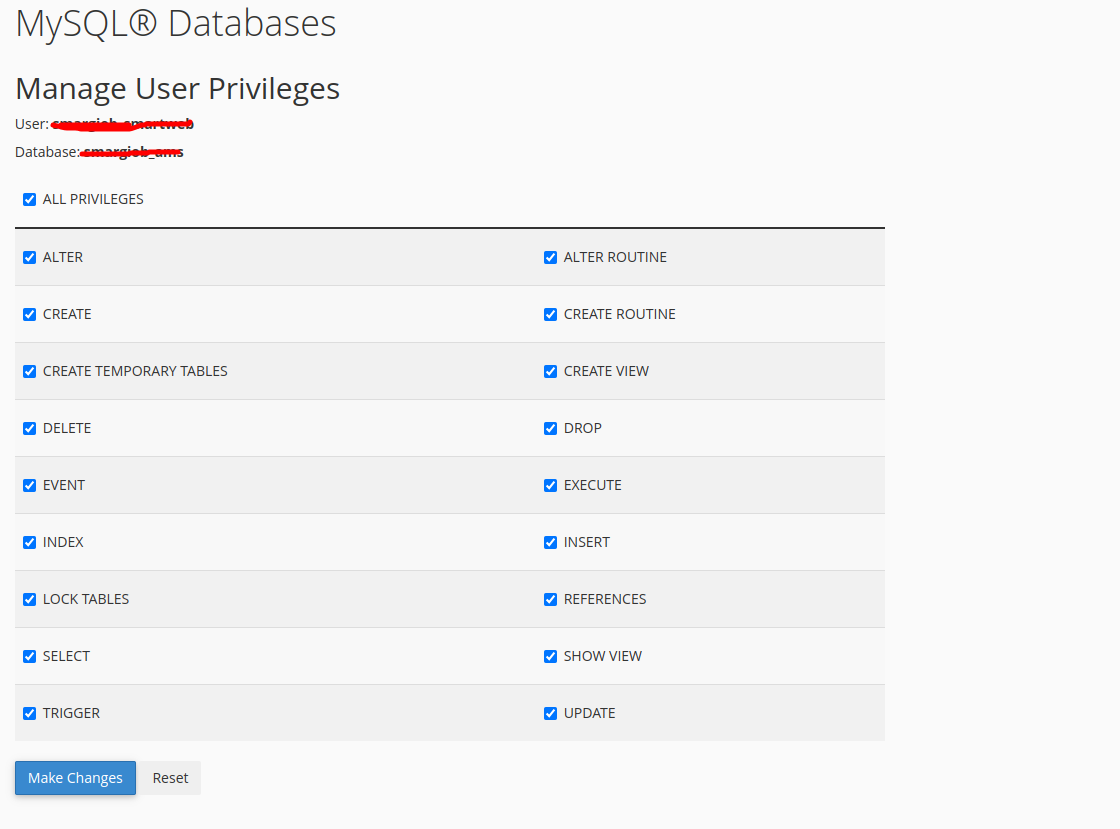The width and height of the screenshot is (1120, 829).
Task: Toggle the SELECT privilege checkbox
Action: (x=30, y=656)
